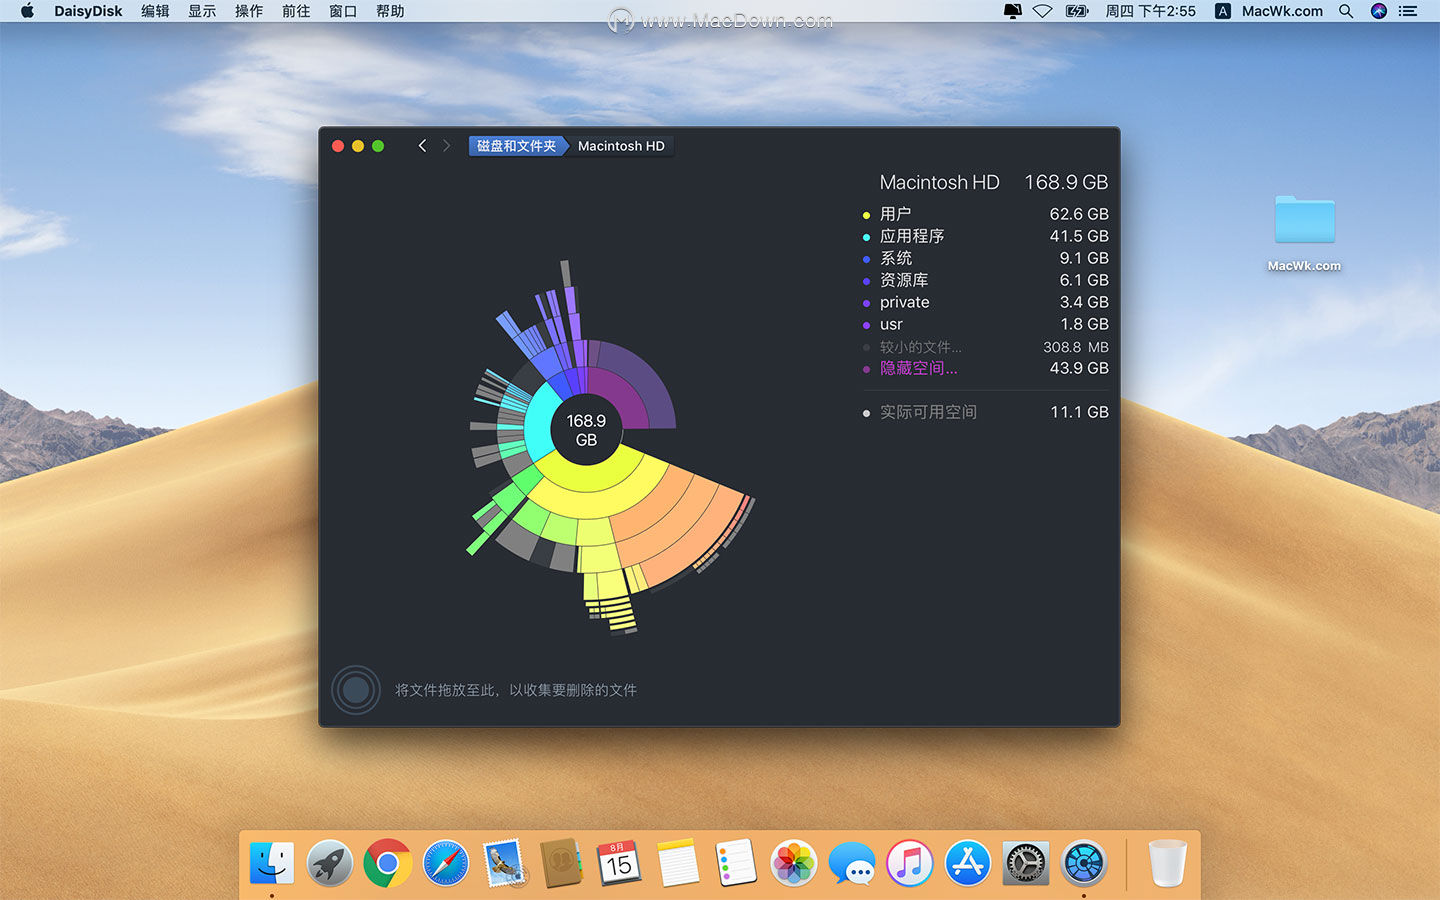Open the 显示 menu
Viewport: 1440px width, 900px height.
tap(202, 11)
